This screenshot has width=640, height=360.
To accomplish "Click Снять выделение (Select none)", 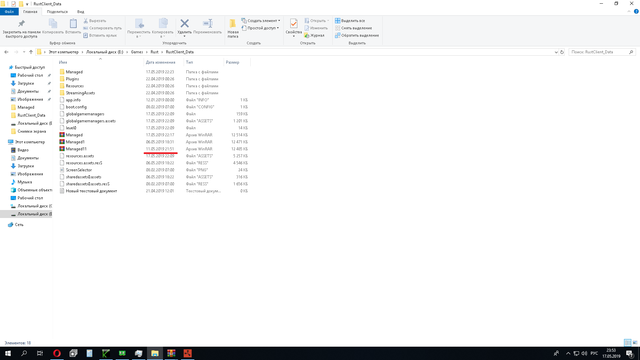I will pyautogui.click(x=353, y=28).
